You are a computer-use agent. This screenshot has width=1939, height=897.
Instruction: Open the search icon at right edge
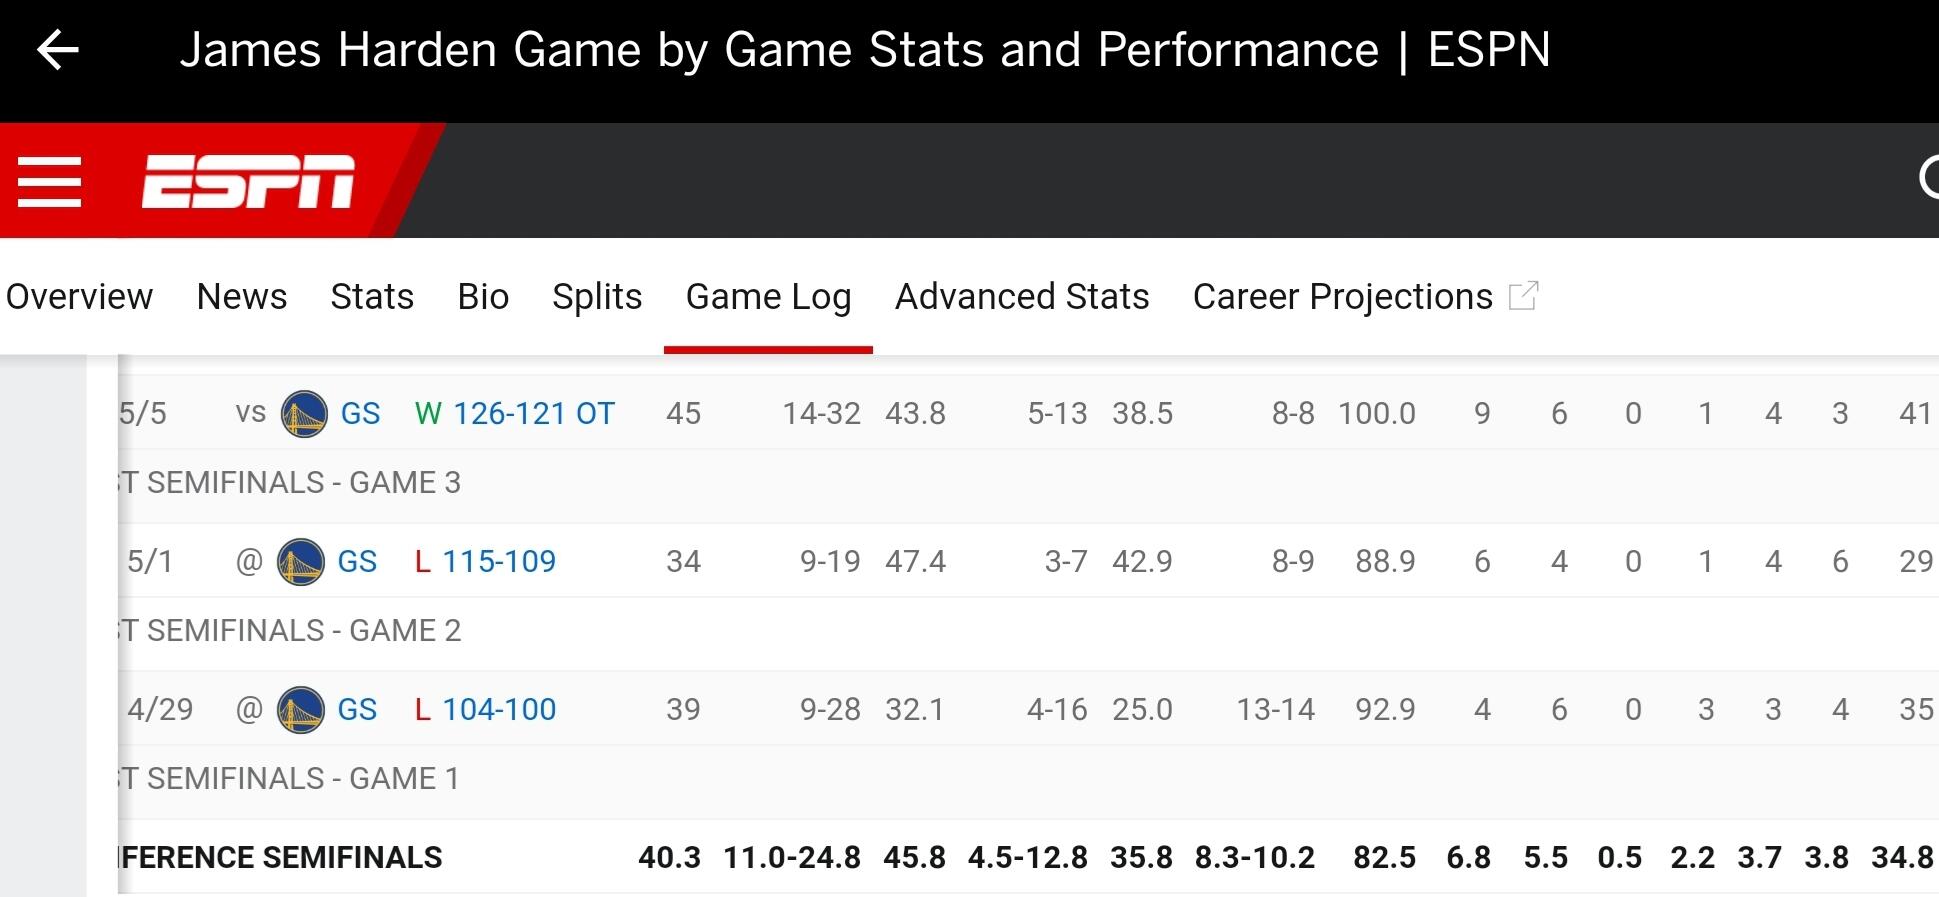tap(1929, 179)
